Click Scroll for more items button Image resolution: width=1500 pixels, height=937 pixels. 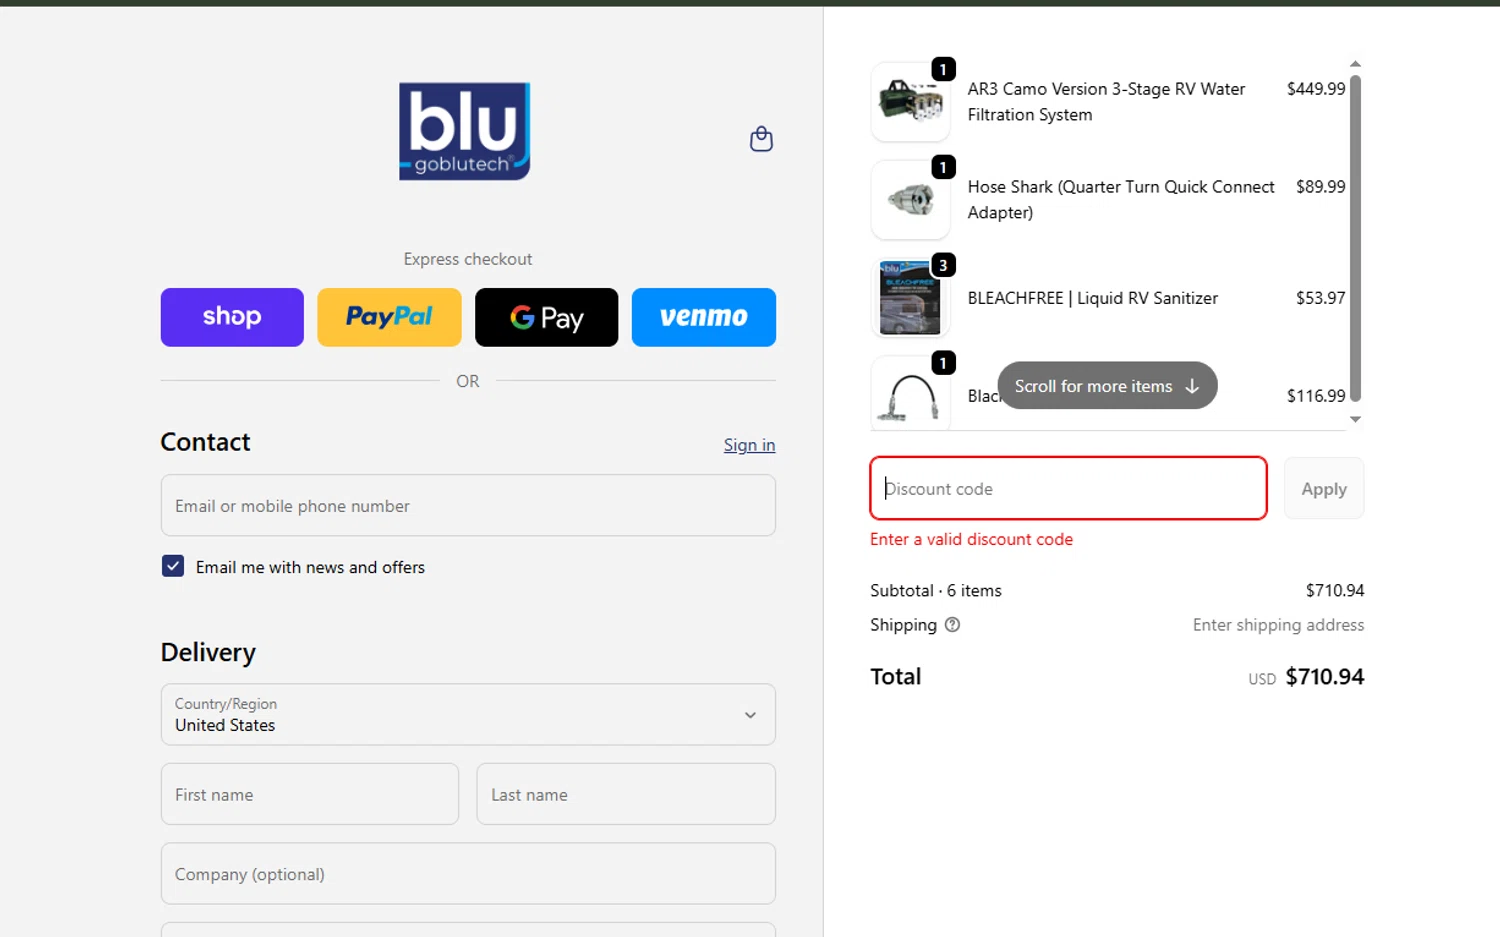[1107, 385]
